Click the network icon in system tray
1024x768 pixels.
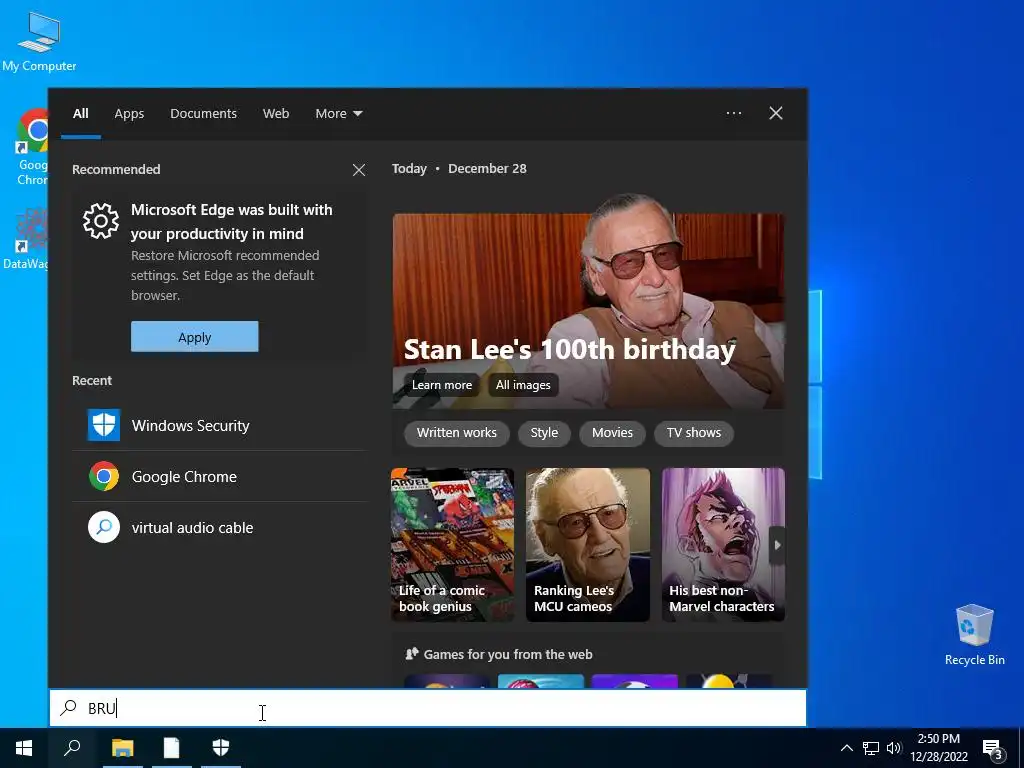(871, 748)
